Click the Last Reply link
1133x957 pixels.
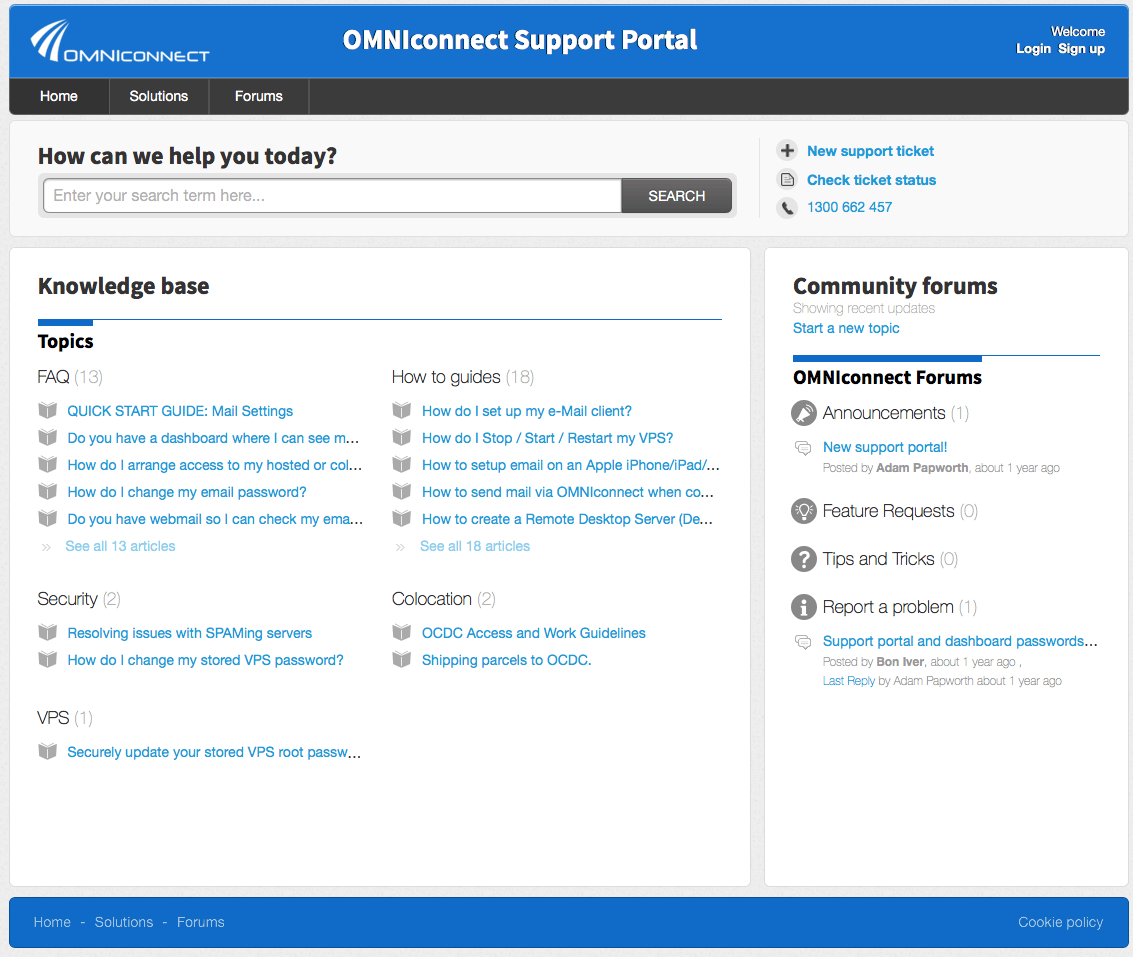point(849,681)
